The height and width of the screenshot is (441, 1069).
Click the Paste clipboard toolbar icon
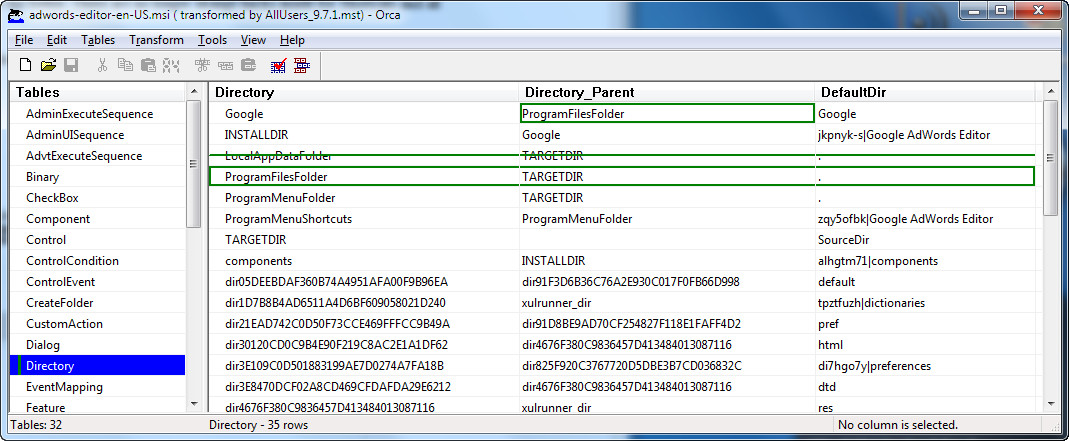pyautogui.click(x=148, y=65)
